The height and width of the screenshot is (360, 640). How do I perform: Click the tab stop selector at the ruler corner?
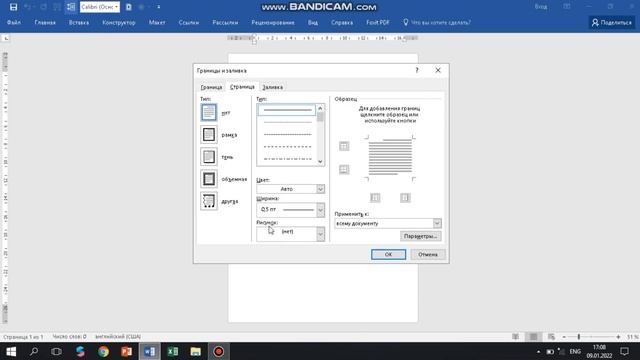tap(6, 38)
